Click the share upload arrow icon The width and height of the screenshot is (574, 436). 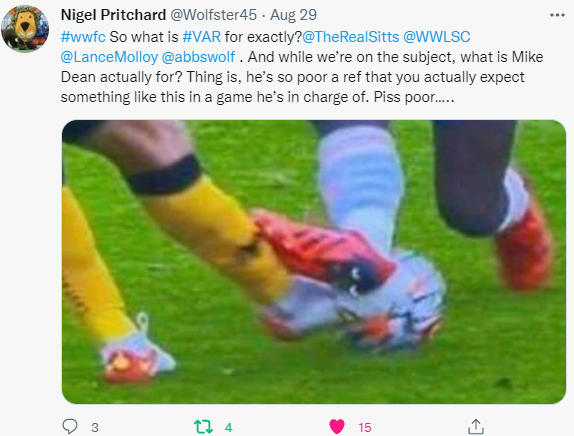point(476,426)
